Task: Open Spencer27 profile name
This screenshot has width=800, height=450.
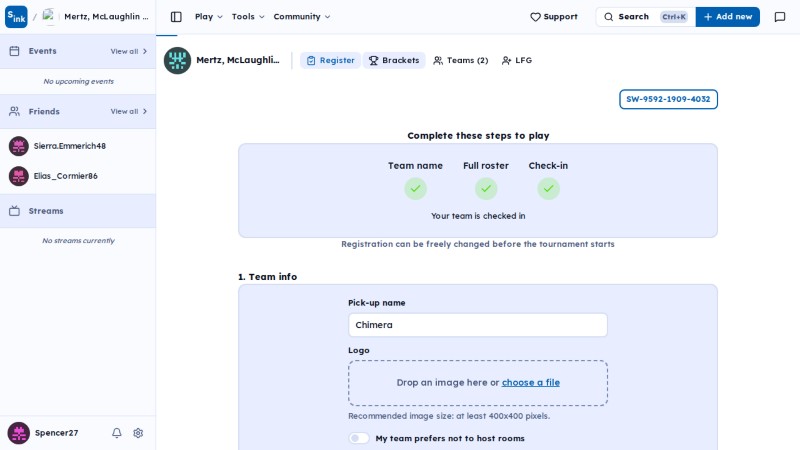Action: 57,433
